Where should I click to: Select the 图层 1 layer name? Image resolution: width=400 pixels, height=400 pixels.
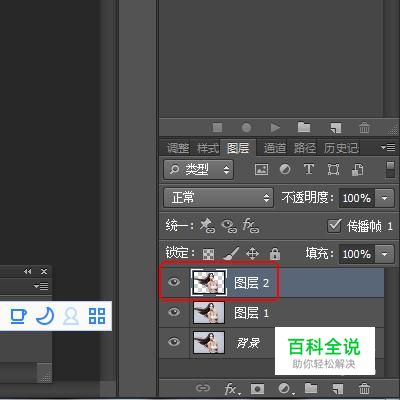(x=252, y=313)
